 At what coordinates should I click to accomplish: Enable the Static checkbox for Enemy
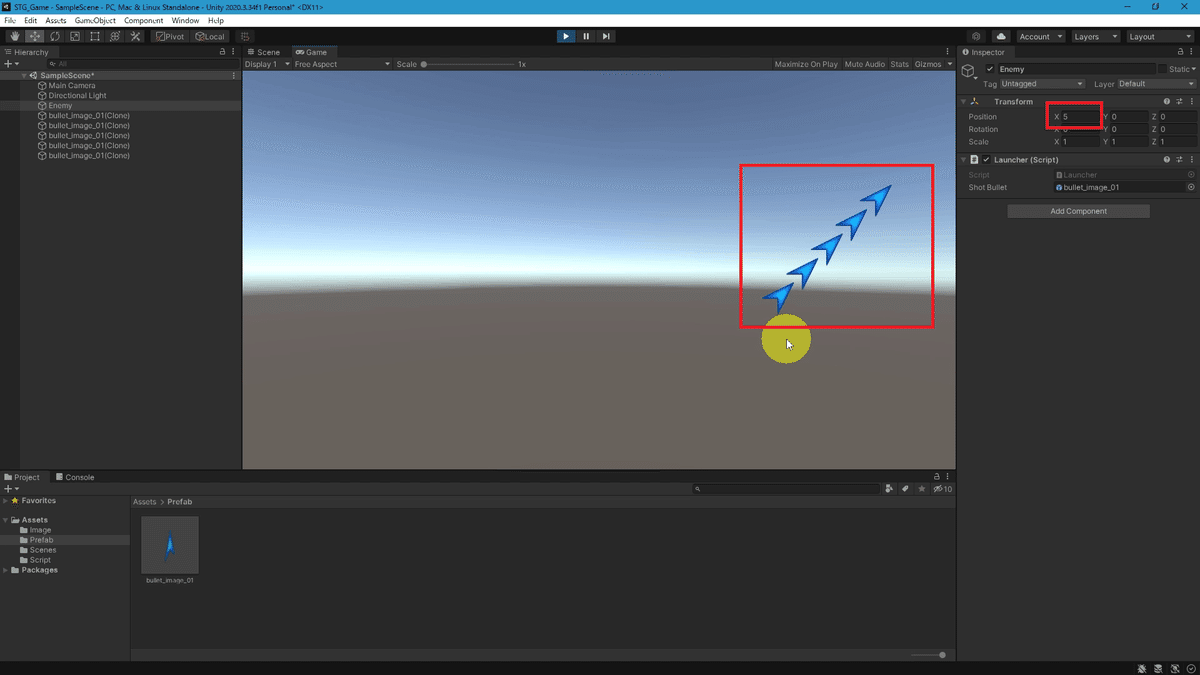(1163, 69)
